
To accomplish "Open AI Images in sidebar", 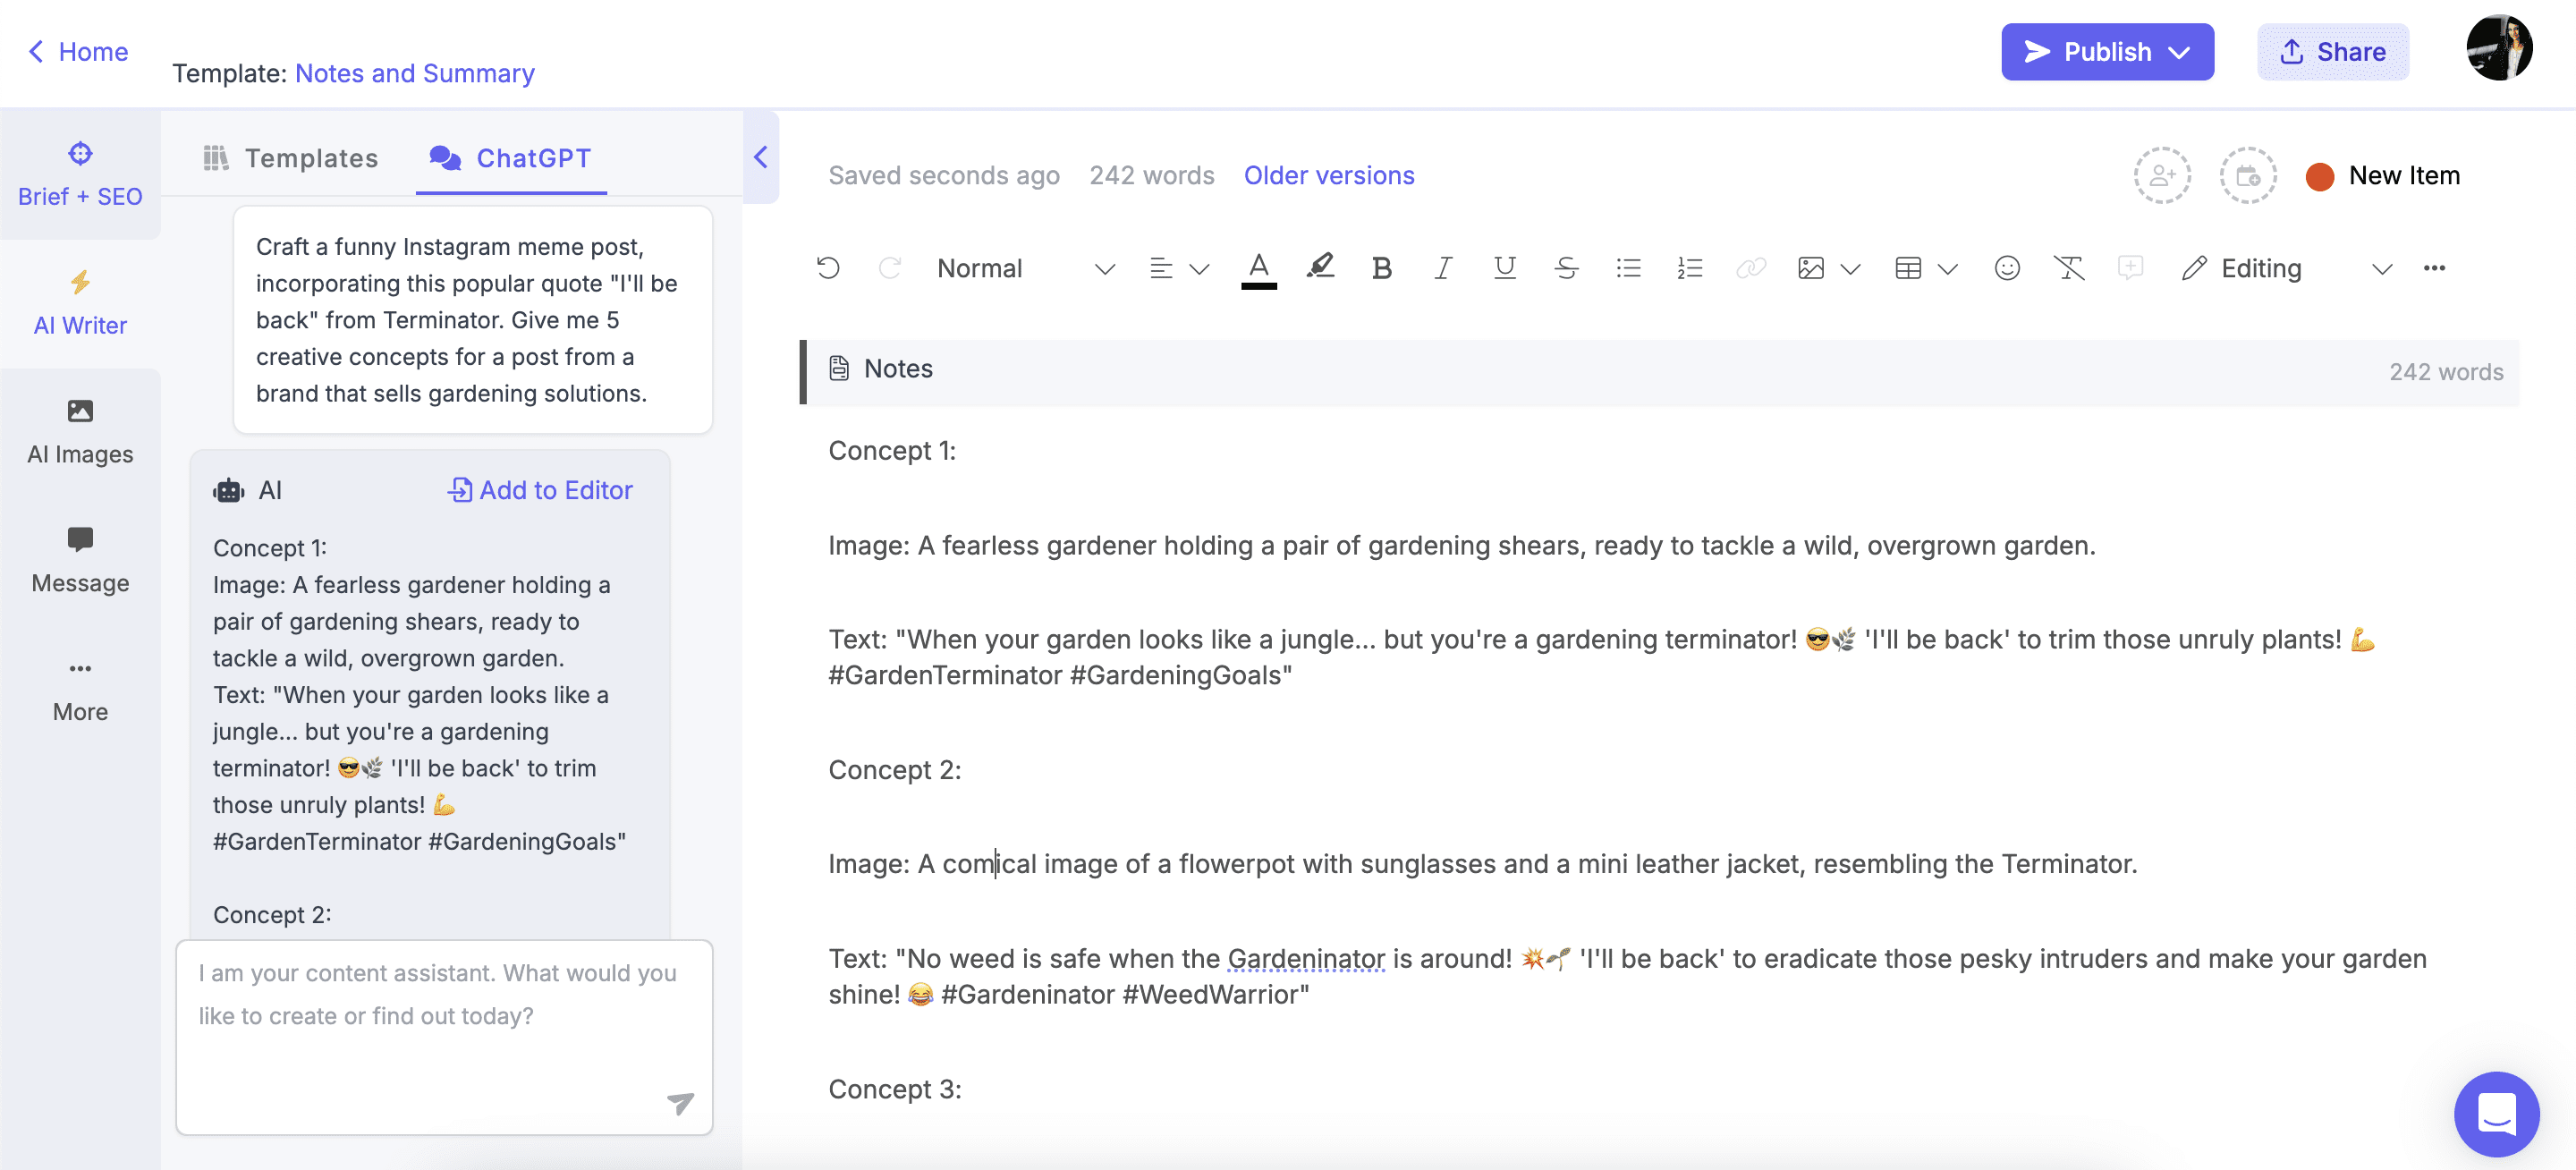I will [80, 432].
